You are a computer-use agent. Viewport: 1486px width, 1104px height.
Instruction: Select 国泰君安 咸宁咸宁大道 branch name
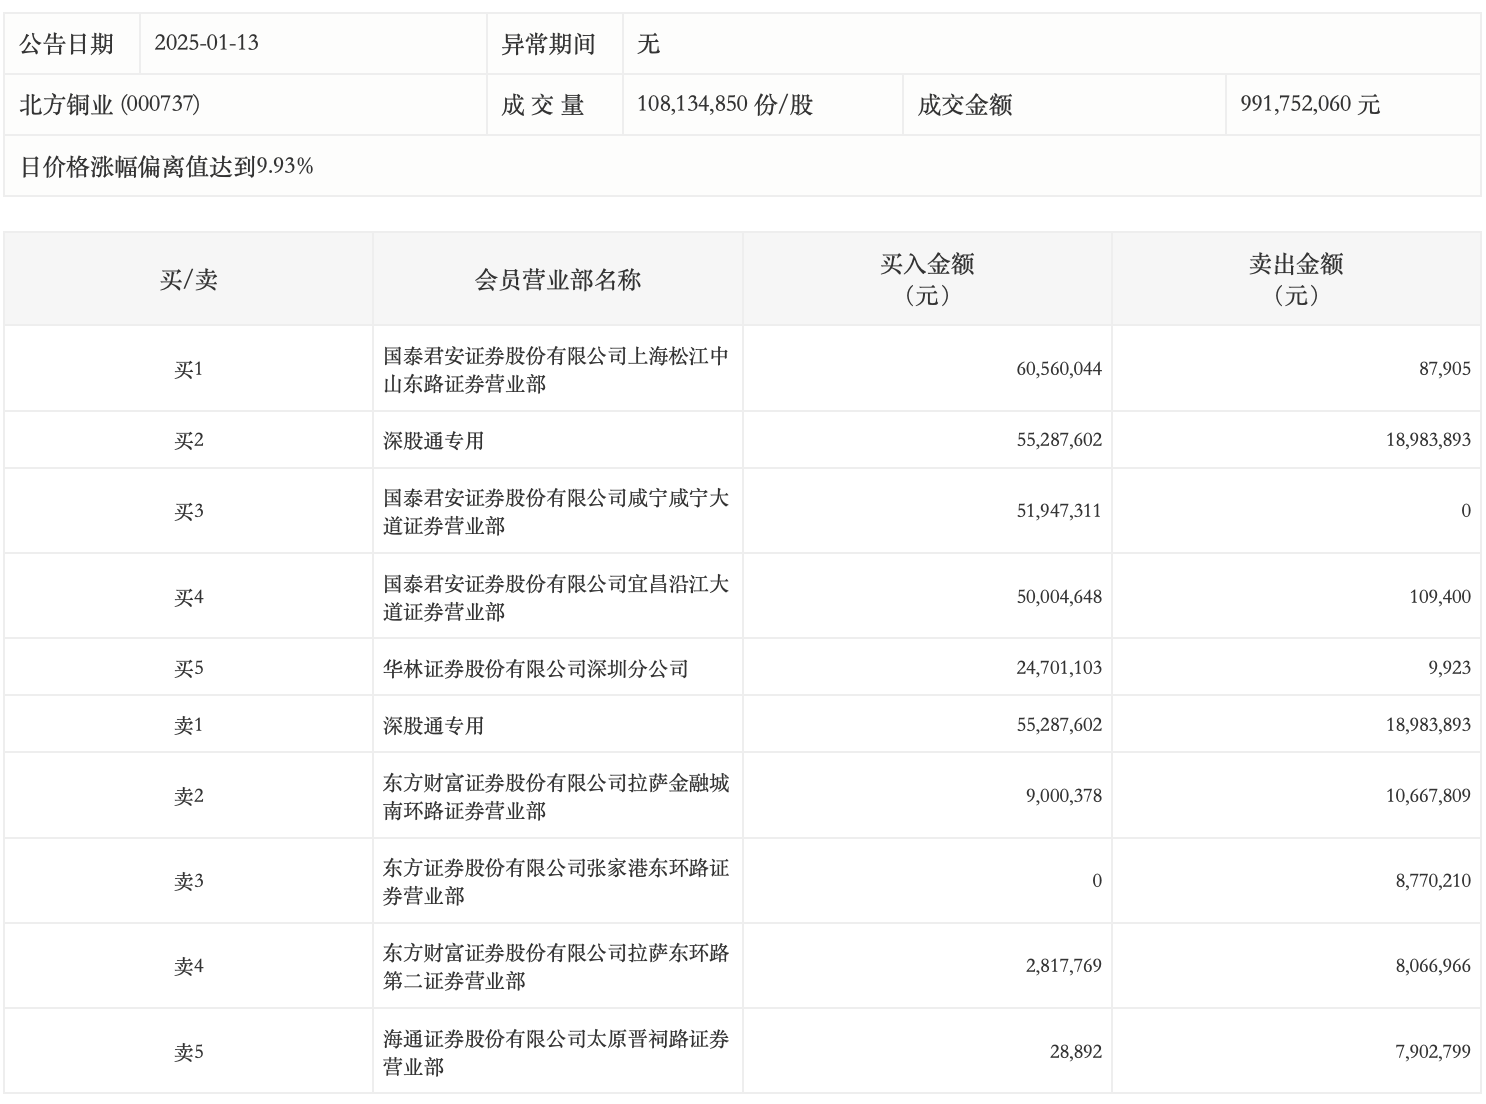click(x=555, y=512)
